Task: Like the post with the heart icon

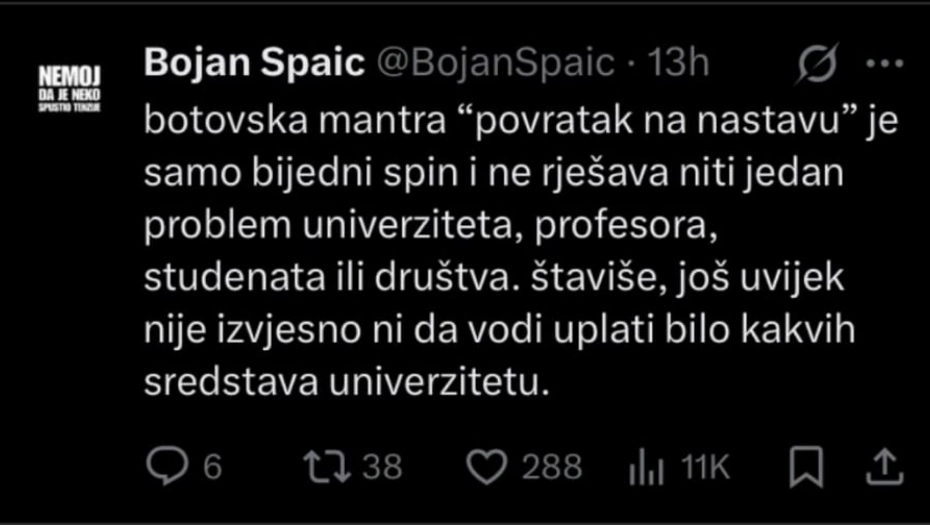Action: pyautogui.click(x=487, y=467)
